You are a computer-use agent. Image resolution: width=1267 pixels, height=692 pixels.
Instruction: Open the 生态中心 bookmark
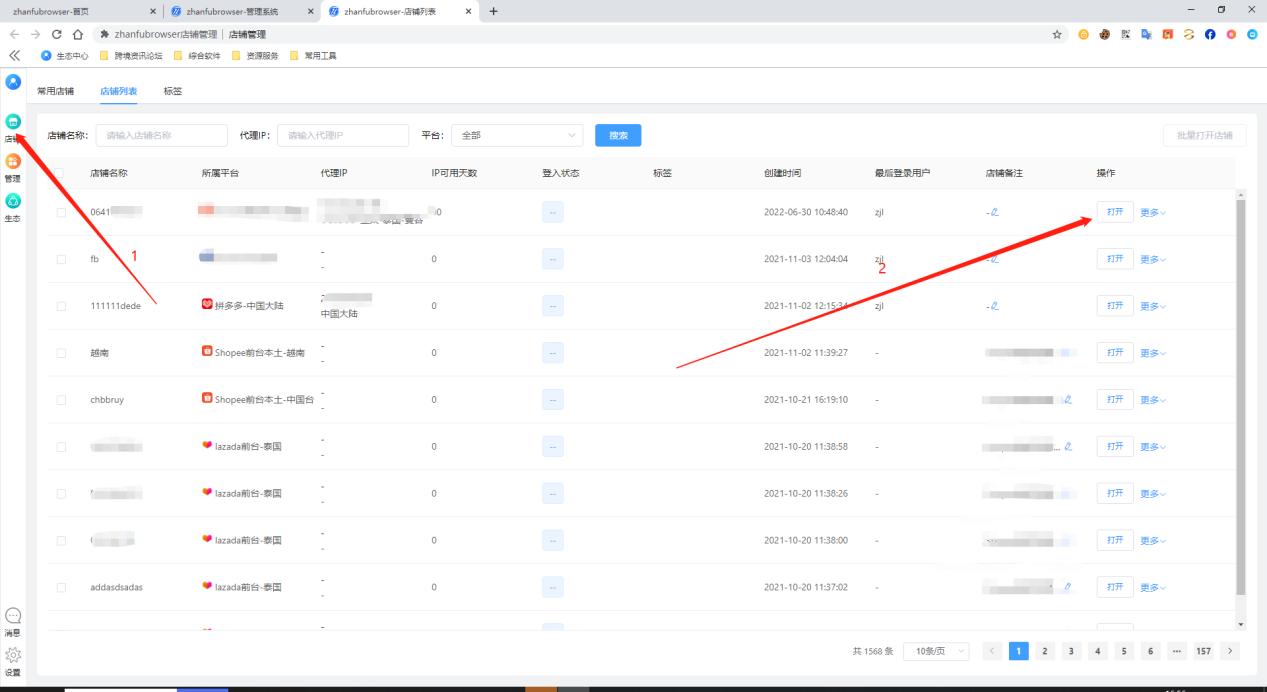pos(65,55)
